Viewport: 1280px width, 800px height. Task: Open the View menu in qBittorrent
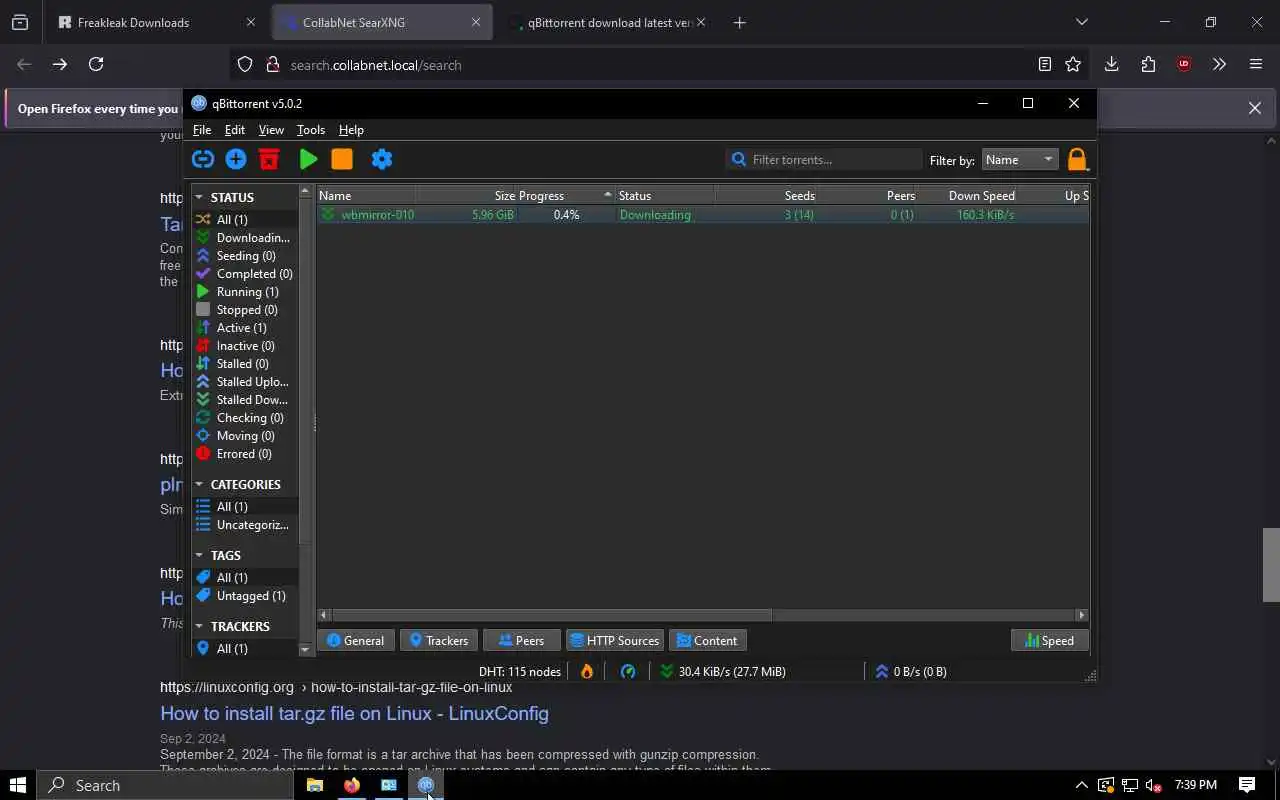271,130
